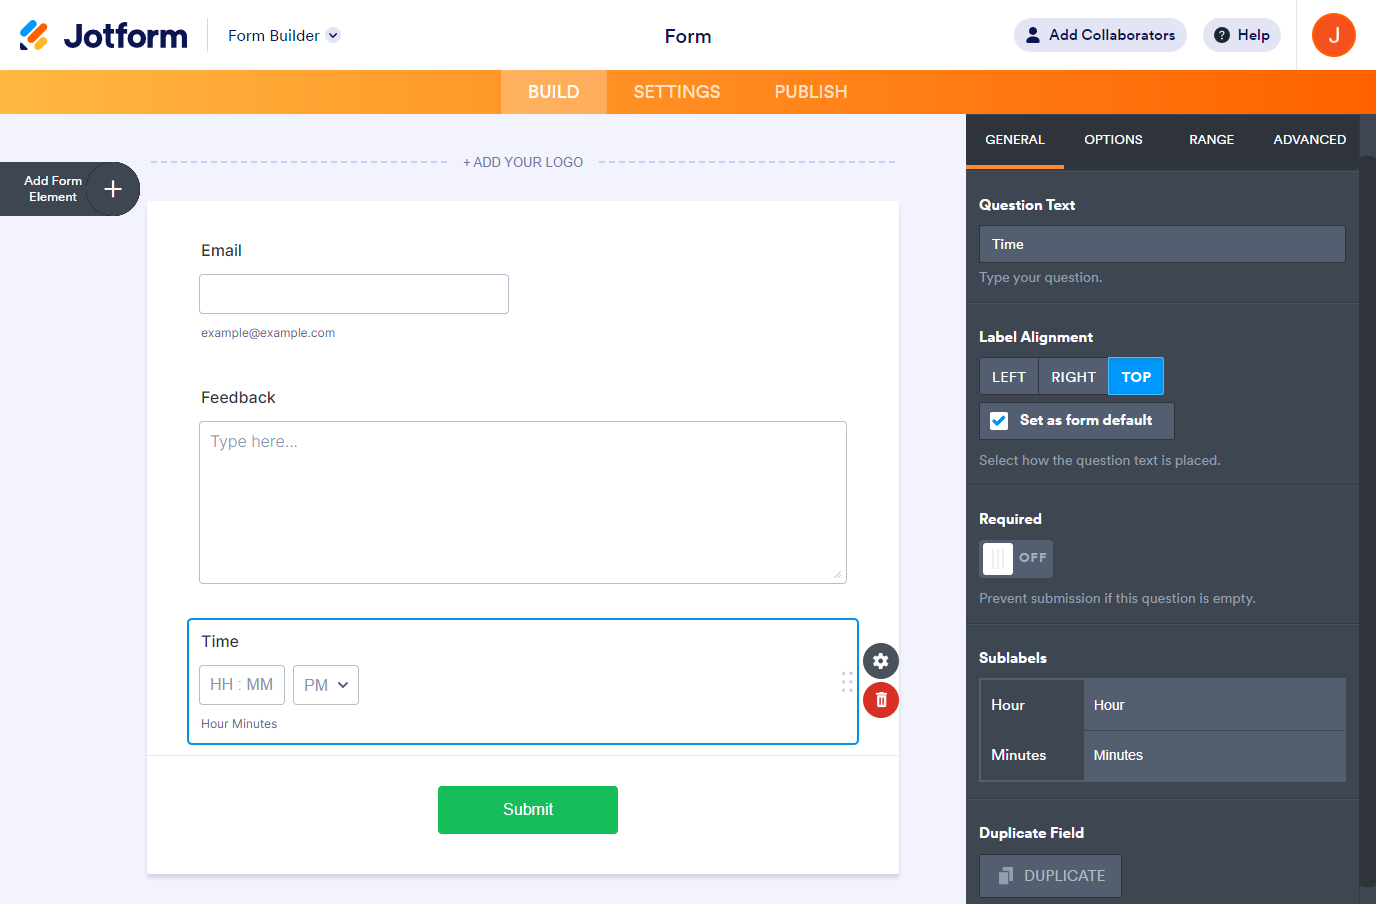Viewport: 1376px width, 904px height.
Task: Delete the Time field with trash icon
Action: coord(881,700)
